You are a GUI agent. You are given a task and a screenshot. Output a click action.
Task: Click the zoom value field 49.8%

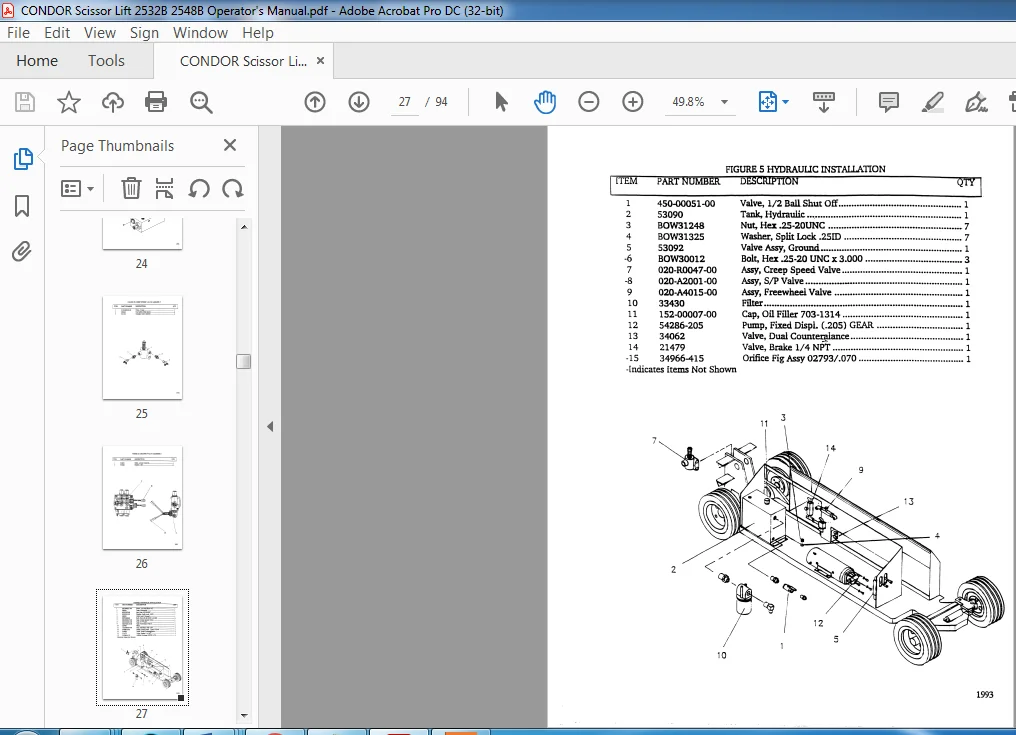point(688,102)
